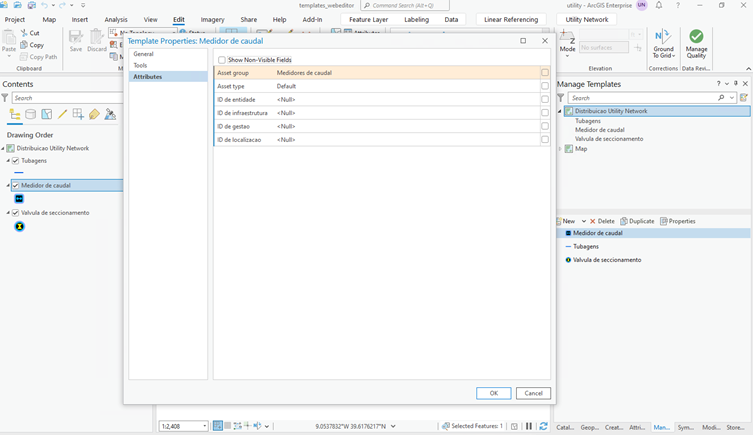Check the box on Asset type row

pyautogui.click(x=545, y=86)
